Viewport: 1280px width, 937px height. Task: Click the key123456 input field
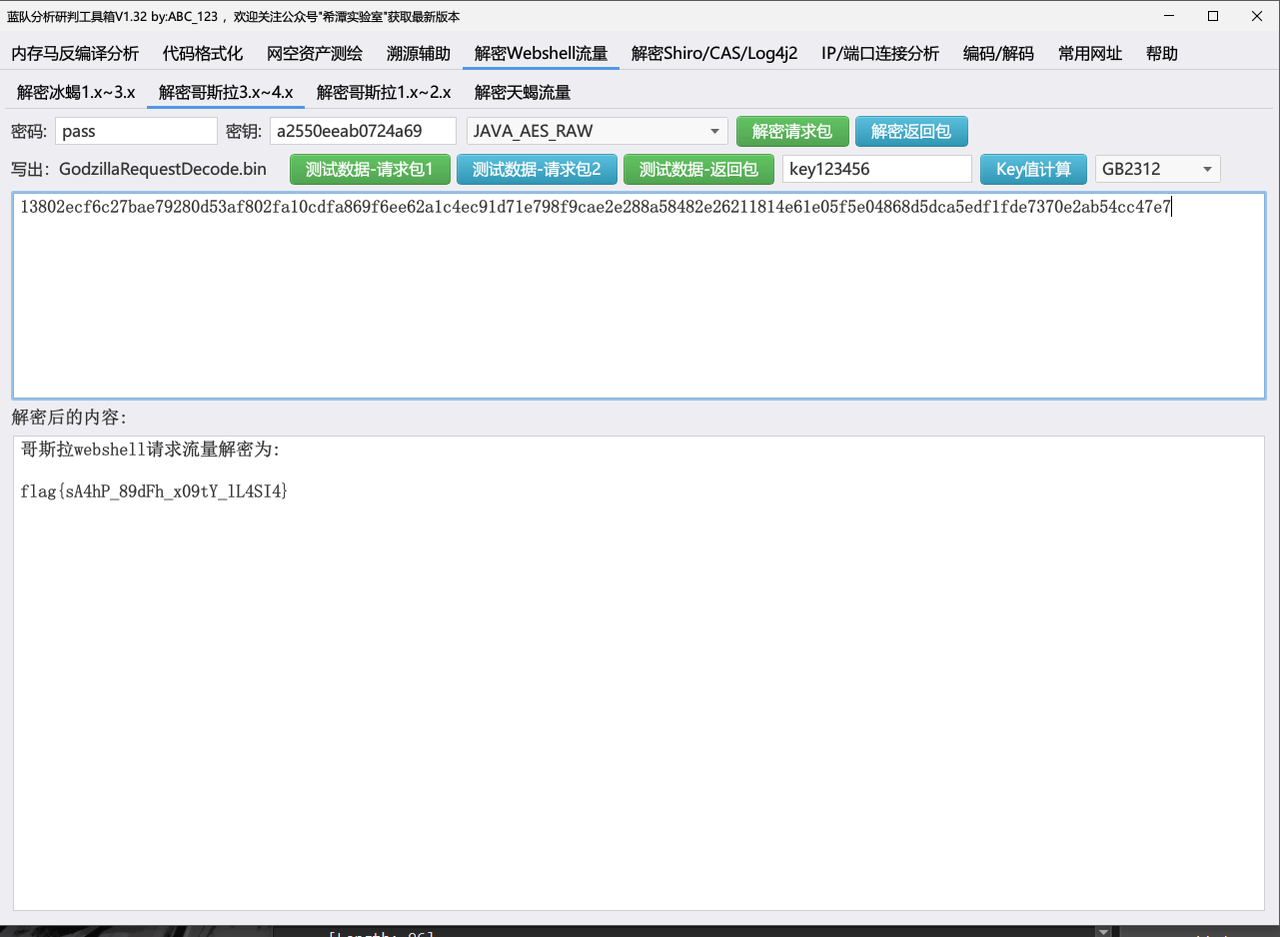877,169
